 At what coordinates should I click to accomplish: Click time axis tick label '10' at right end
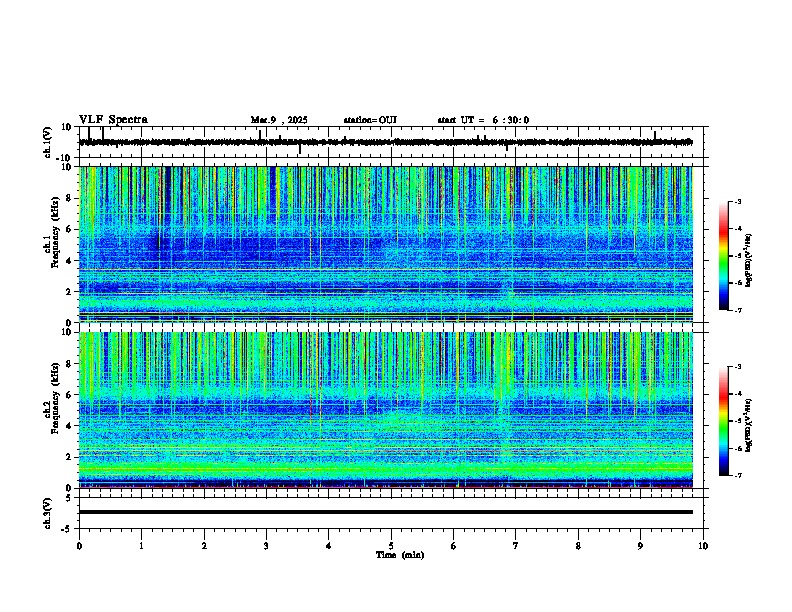point(703,546)
